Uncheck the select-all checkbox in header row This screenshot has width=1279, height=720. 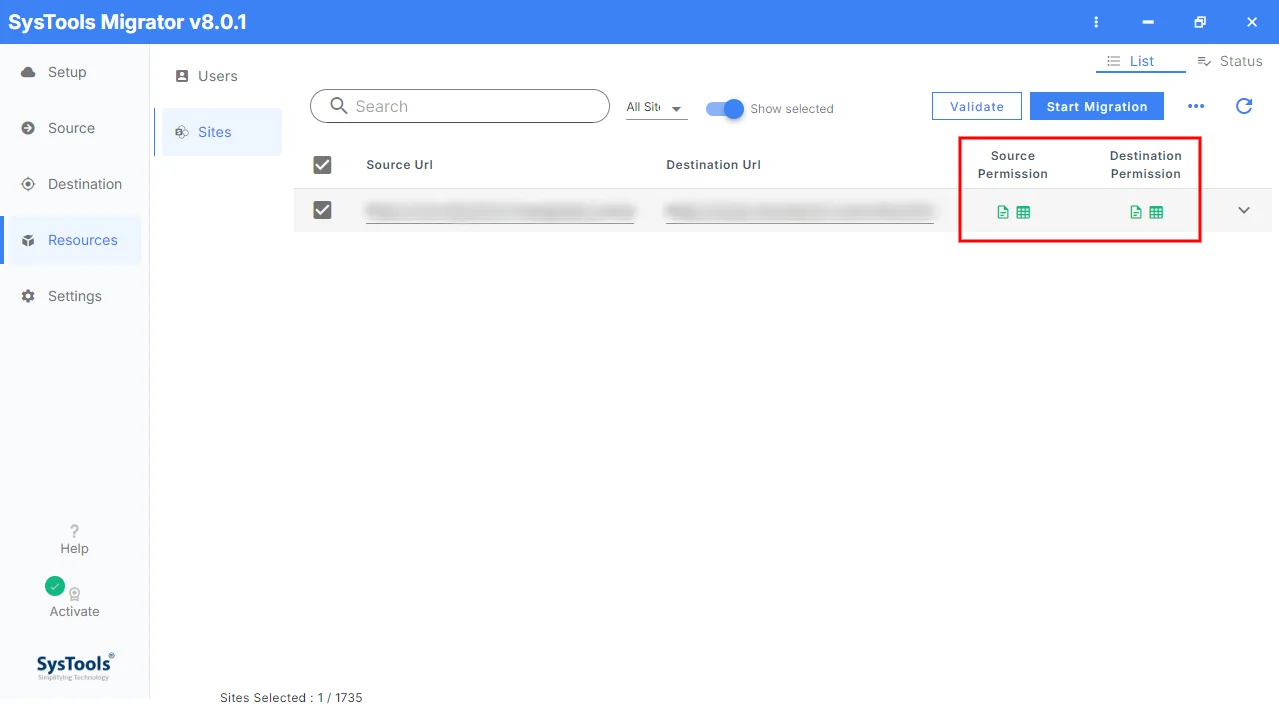[x=322, y=165]
